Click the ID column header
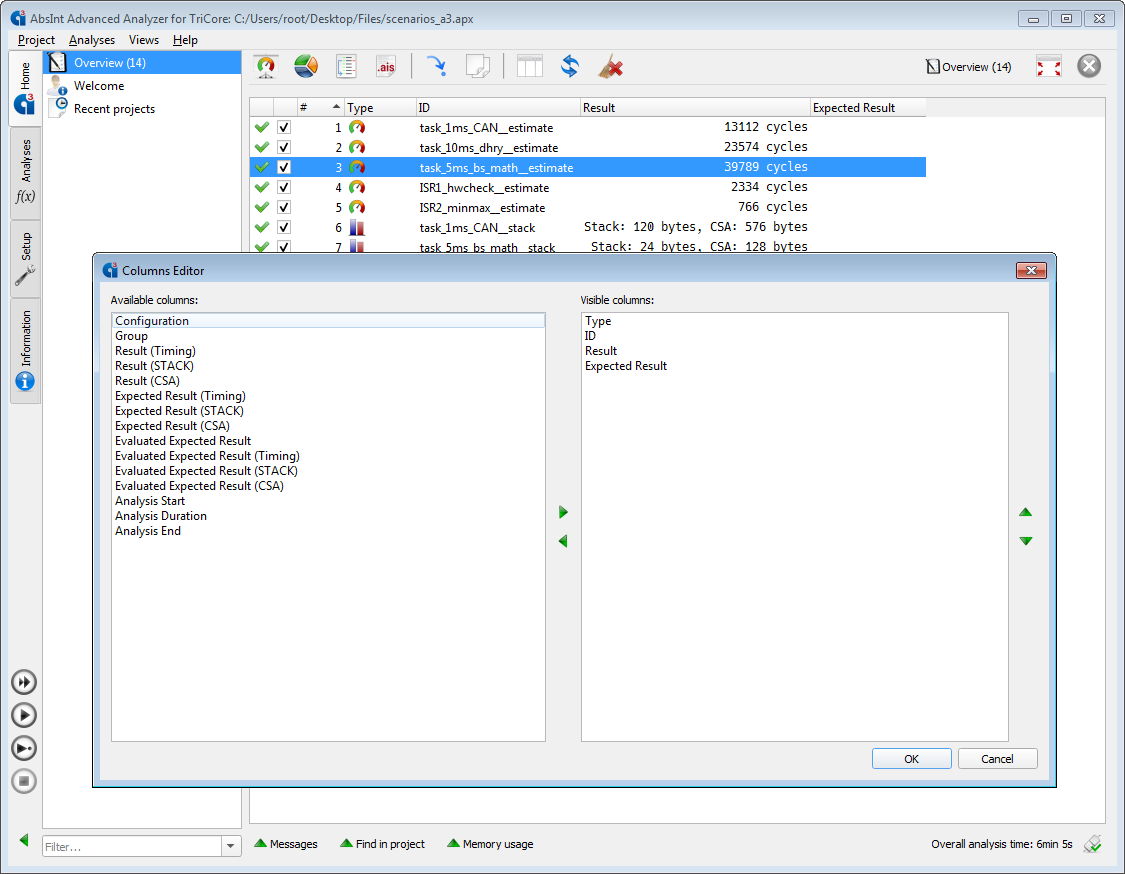 (x=498, y=108)
